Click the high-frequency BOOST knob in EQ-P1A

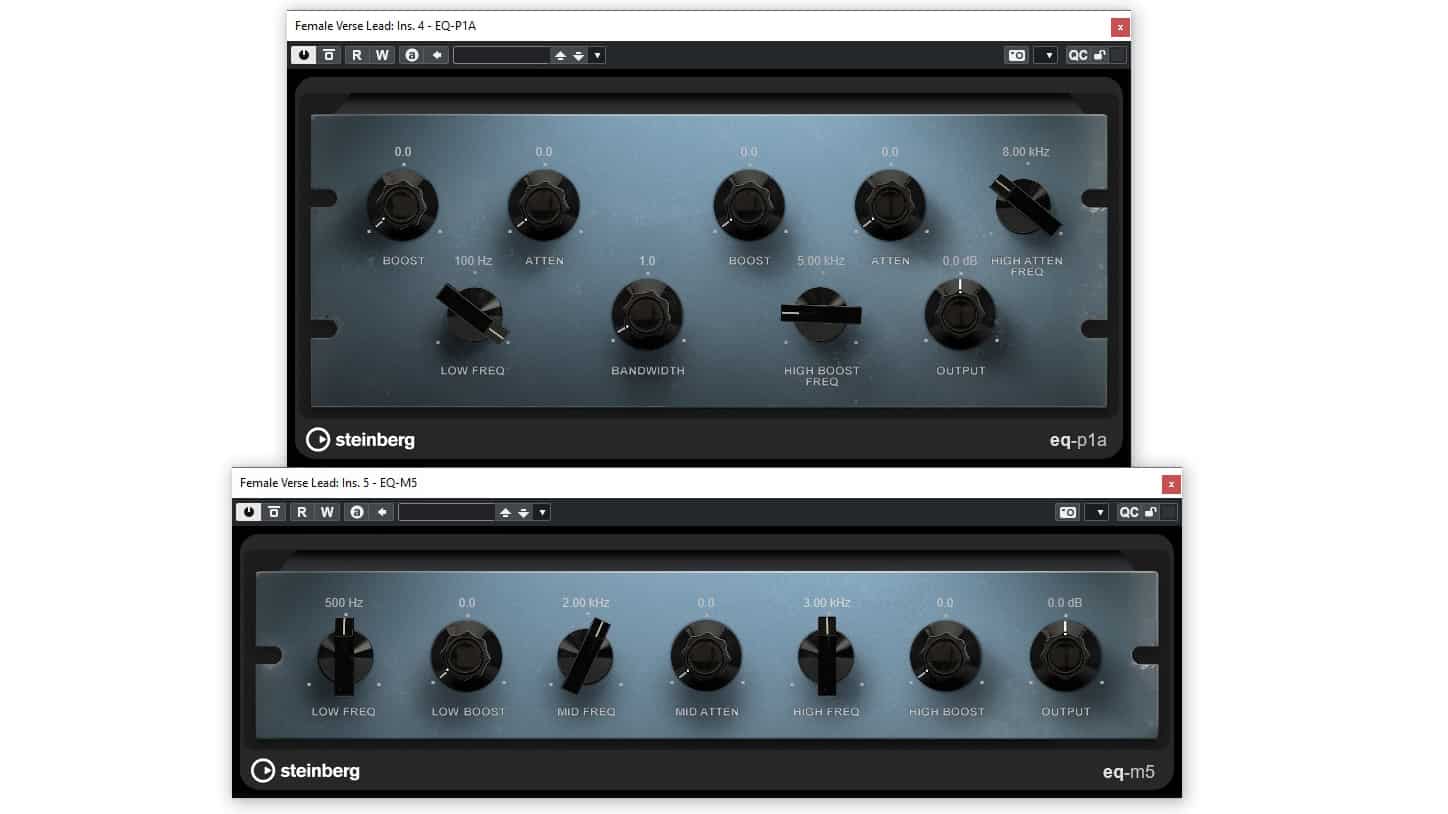point(749,205)
